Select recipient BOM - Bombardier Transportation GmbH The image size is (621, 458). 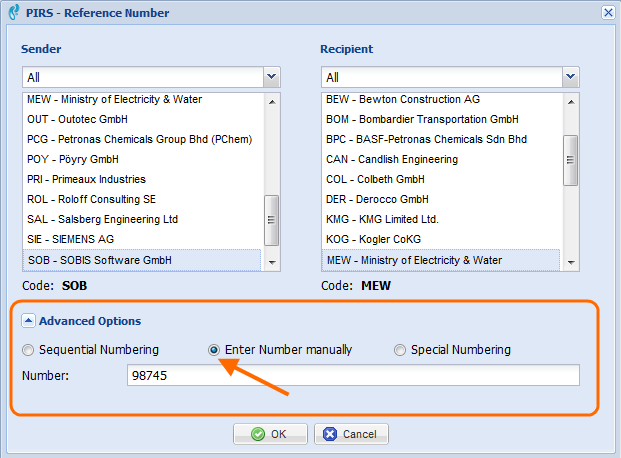442,119
